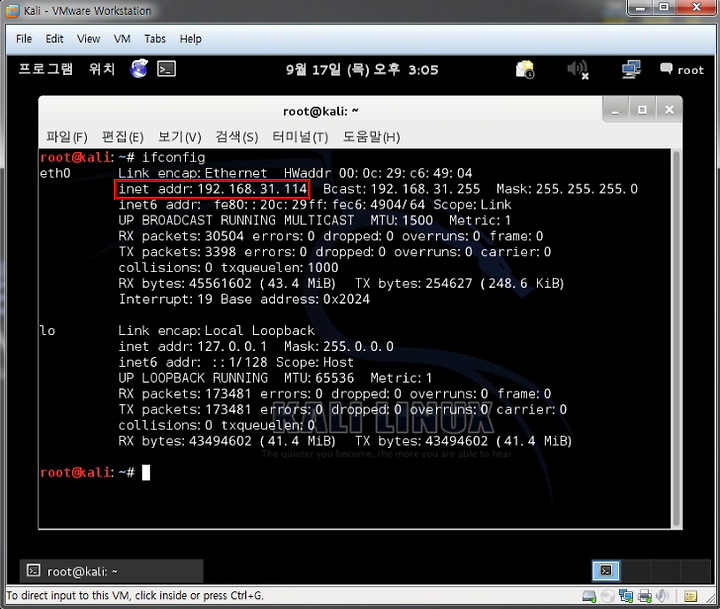
Task: Open the 터미널(T) terminal menu
Action: (300, 136)
